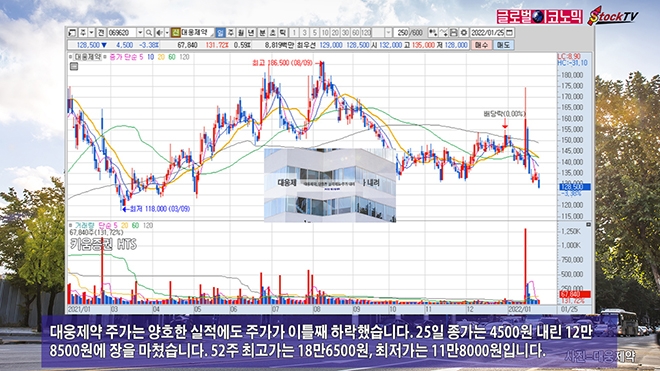This screenshot has height=371, width=660.
Task: Click the blue 매도 sell button
Action: (x=503, y=45)
